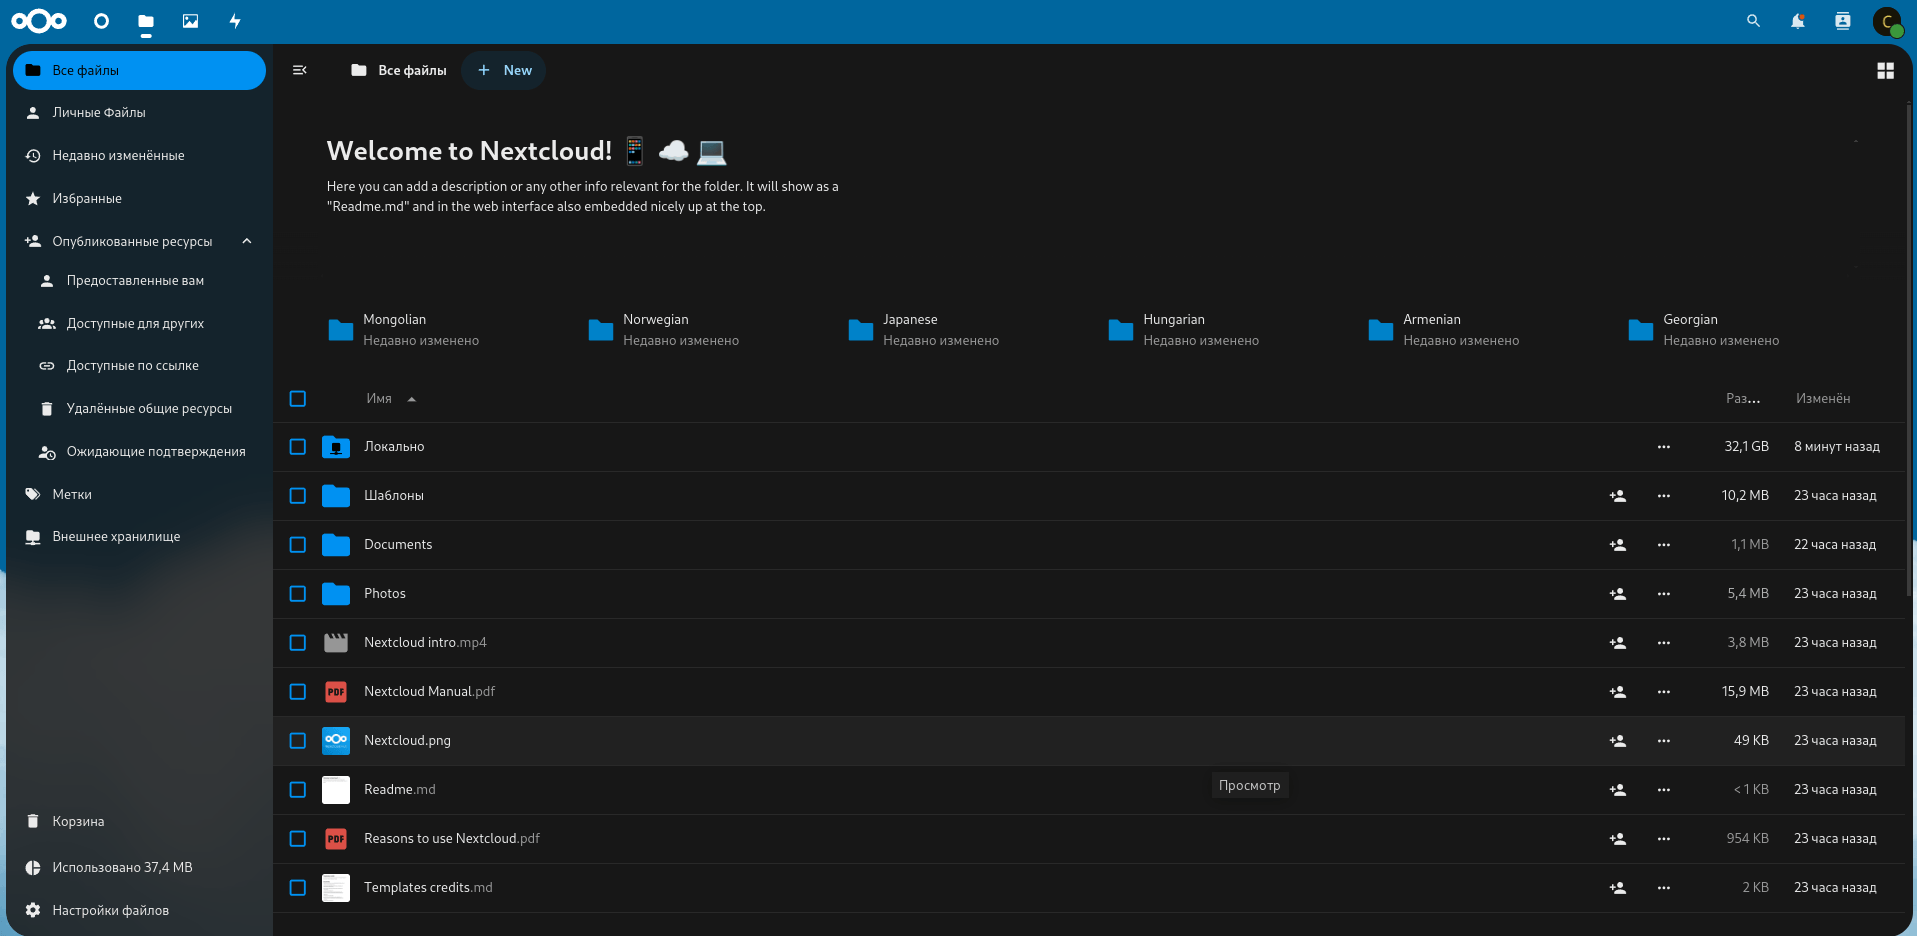Viewport: 1917px width, 936px height.
Task: Select the Nextcloud intro.mp4 checkbox
Action: pos(298,643)
